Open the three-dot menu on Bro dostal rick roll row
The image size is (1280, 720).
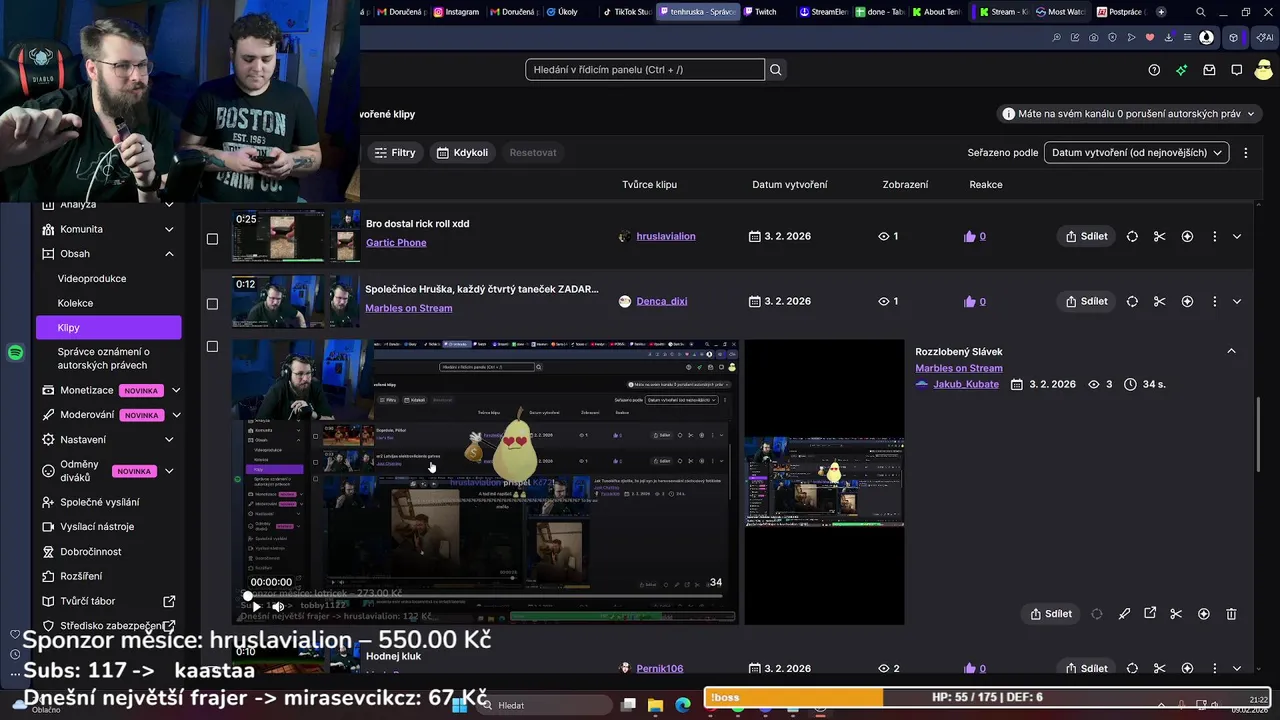click(x=1214, y=237)
